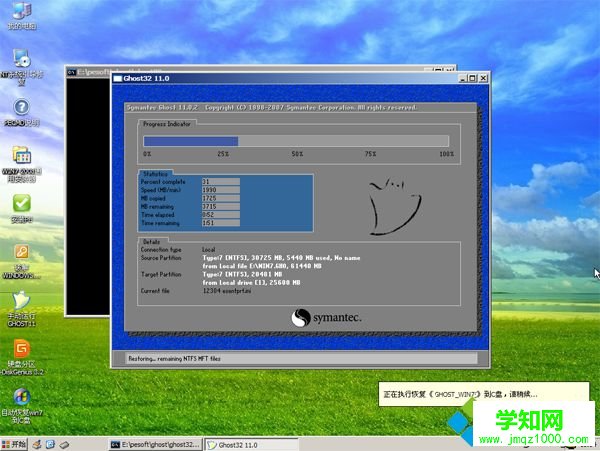Click the MB copied value 1725
This screenshot has width=600, height=451.
point(221,198)
